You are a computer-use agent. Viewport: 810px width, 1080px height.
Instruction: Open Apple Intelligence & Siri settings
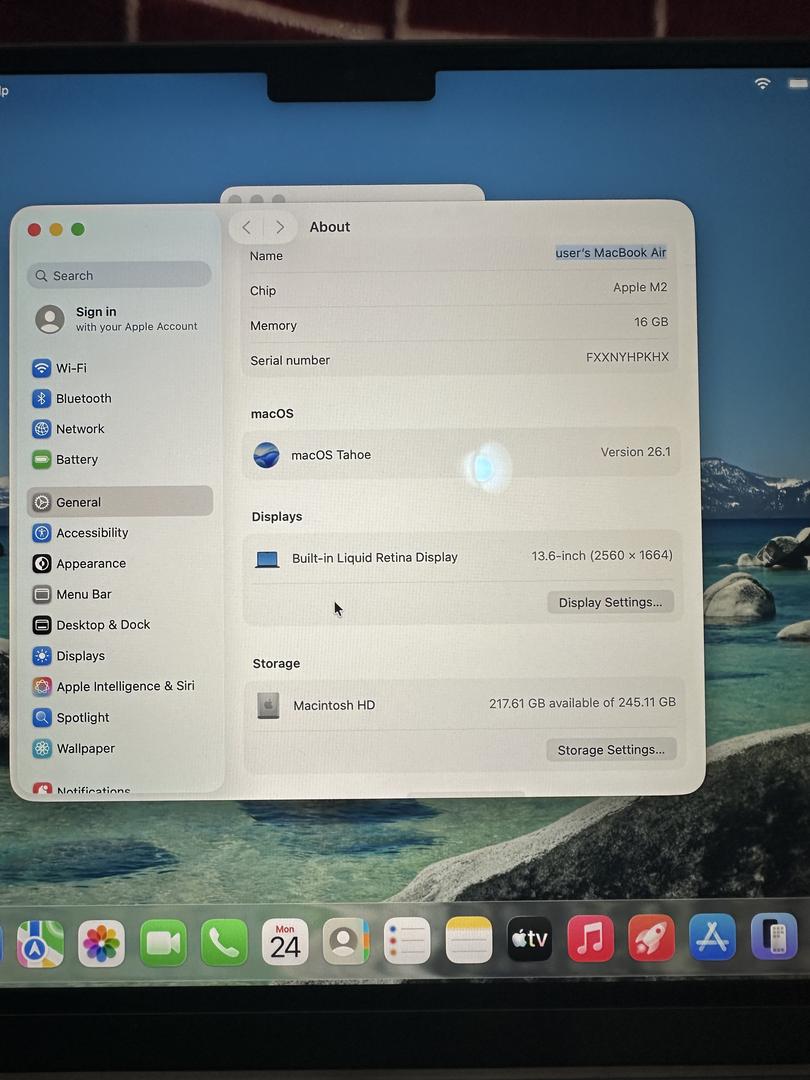(x=125, y=686)
